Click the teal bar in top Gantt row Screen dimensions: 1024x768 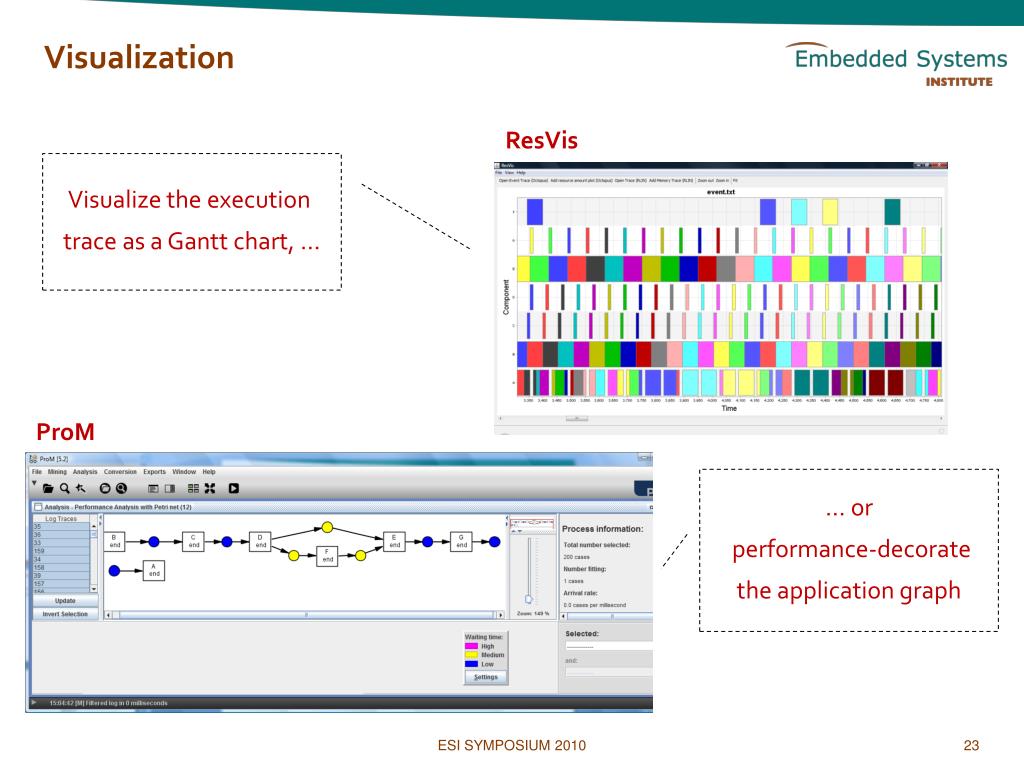(892, 212)
